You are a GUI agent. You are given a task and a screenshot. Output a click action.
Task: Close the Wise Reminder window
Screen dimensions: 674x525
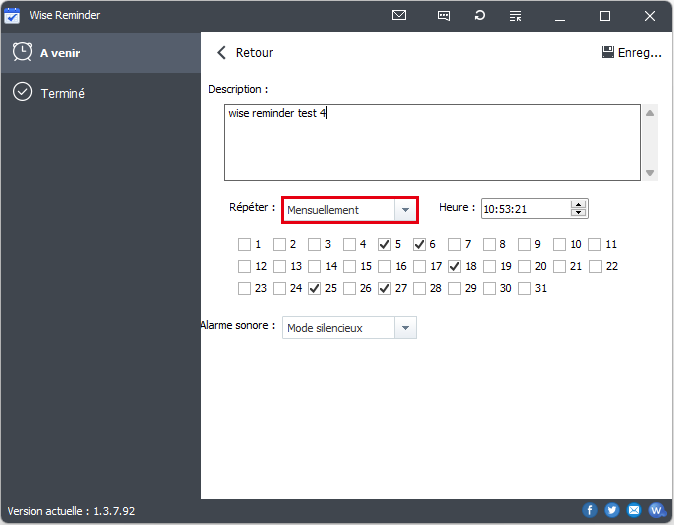click(x=650, y=16)
